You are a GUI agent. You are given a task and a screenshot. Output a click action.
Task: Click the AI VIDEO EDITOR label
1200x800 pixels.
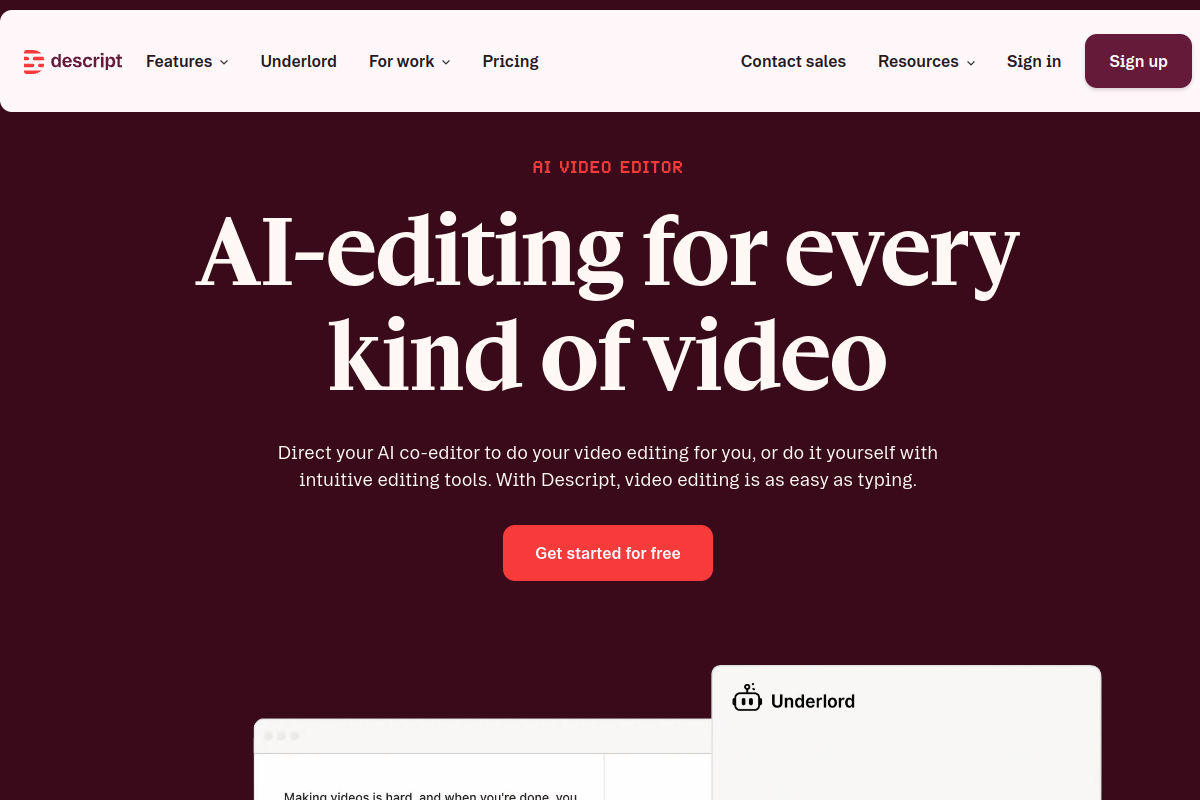608,167
